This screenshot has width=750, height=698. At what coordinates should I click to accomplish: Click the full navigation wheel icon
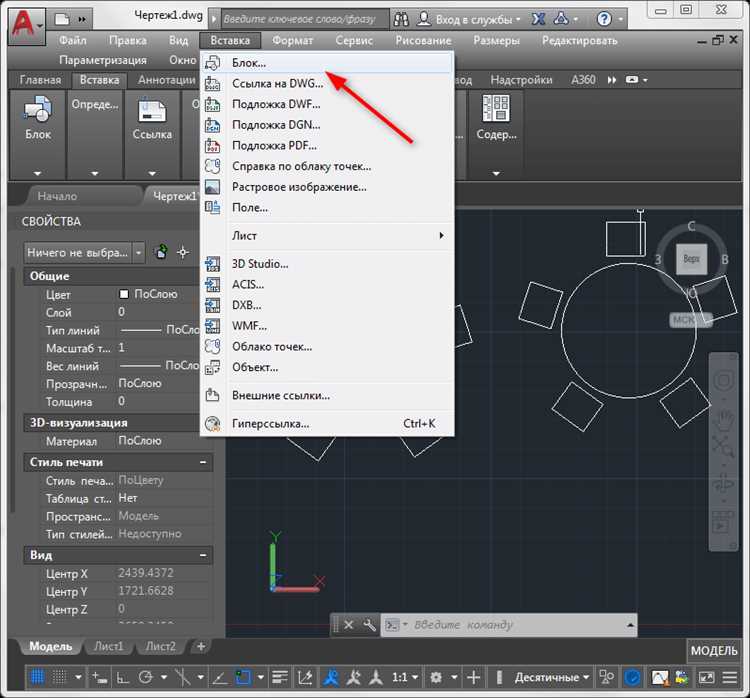(x=724, y=381)
